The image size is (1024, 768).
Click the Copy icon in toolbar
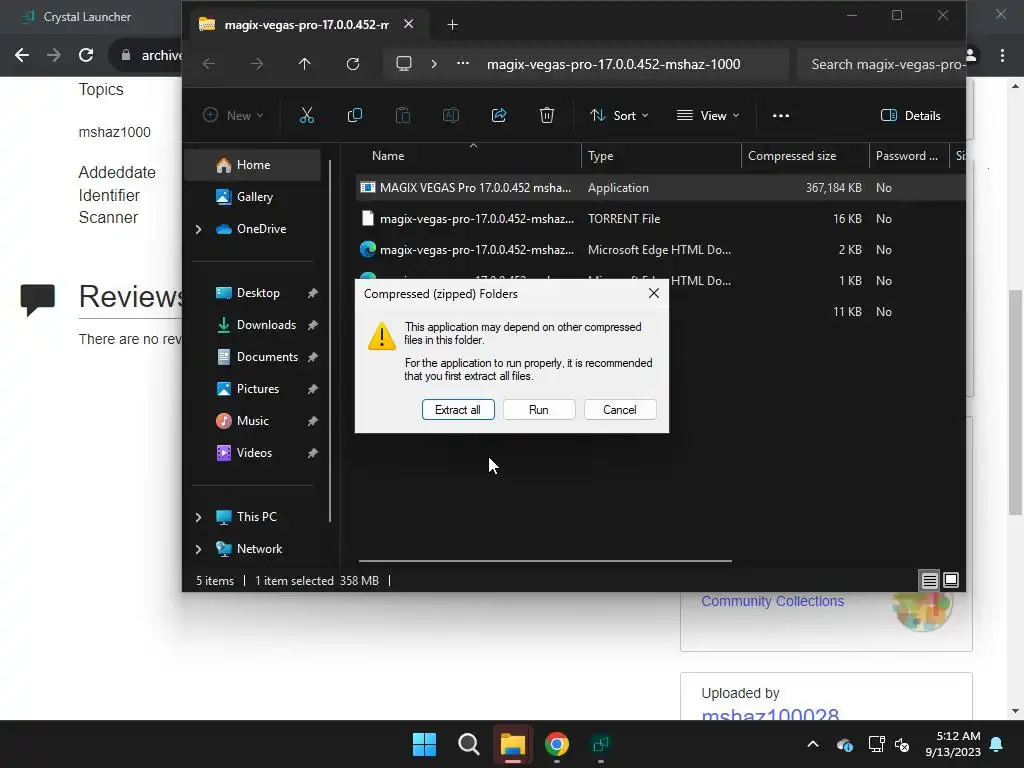(355, 116)
